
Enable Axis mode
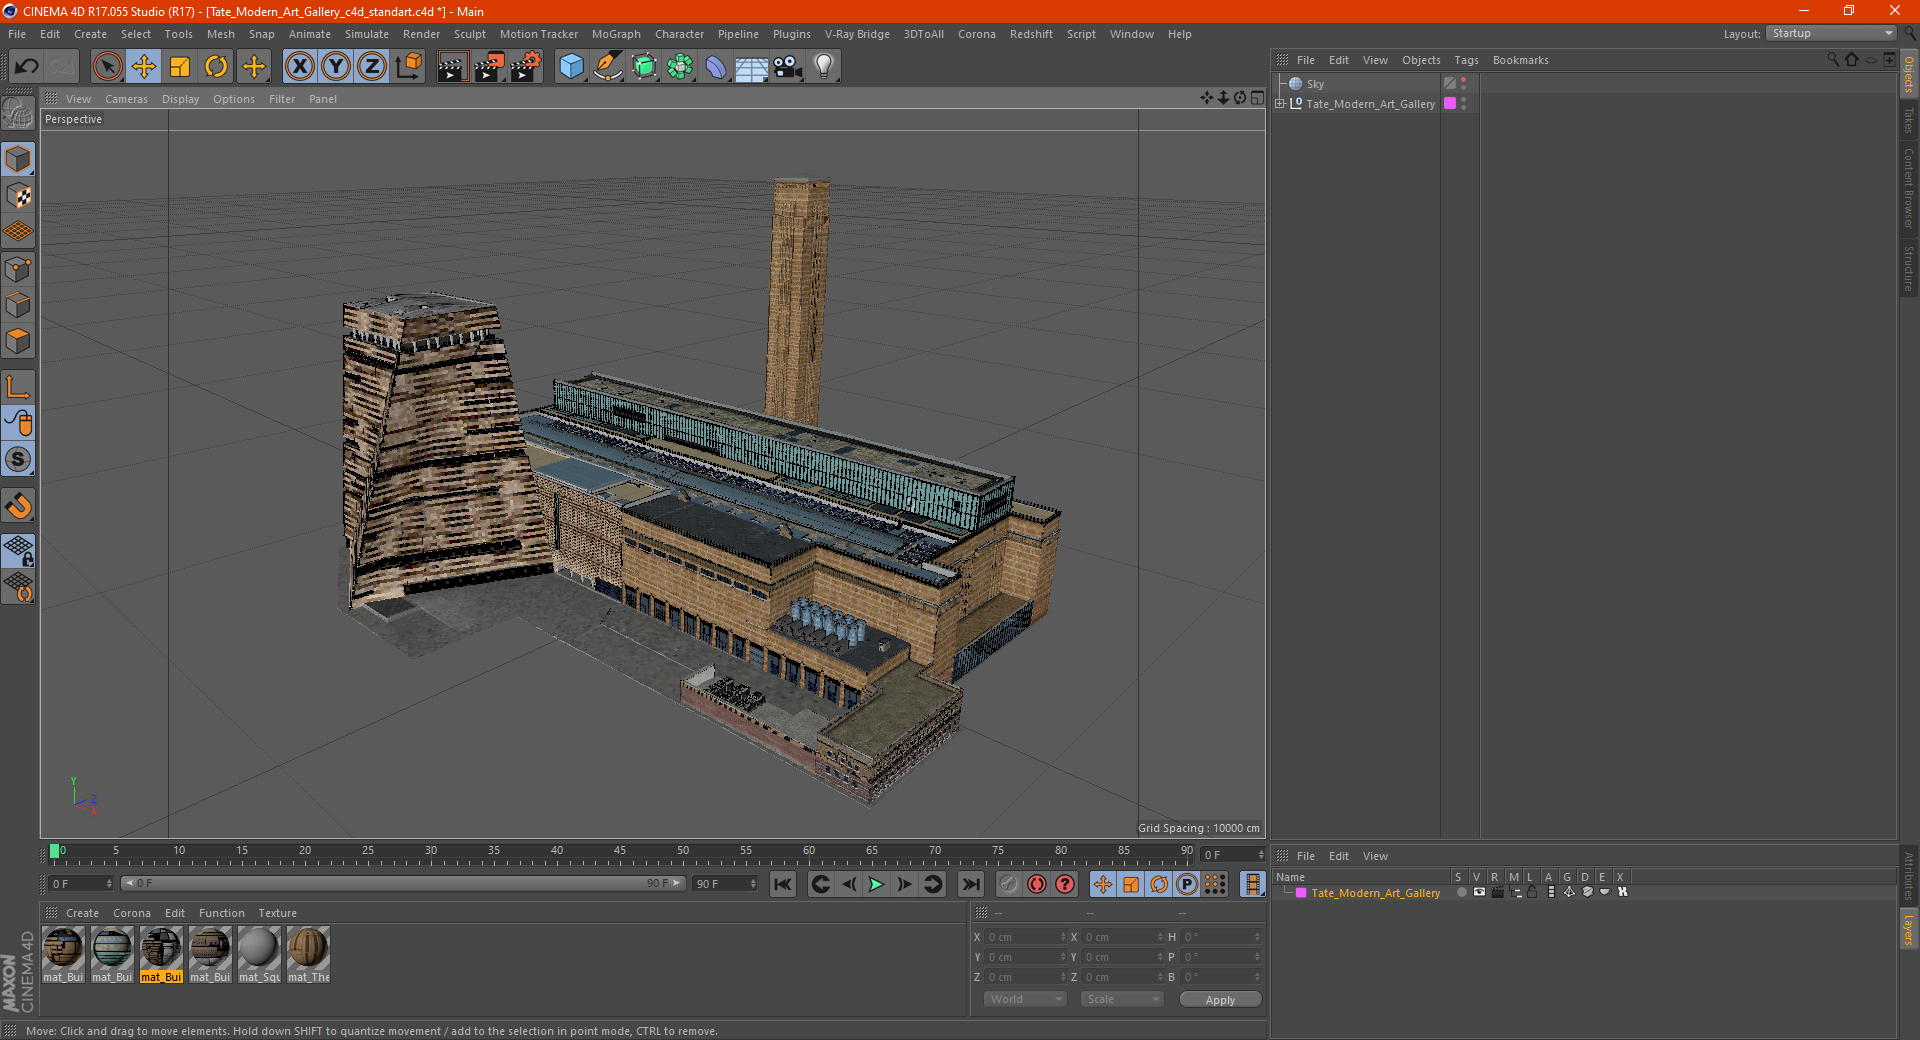click(18, 387)
